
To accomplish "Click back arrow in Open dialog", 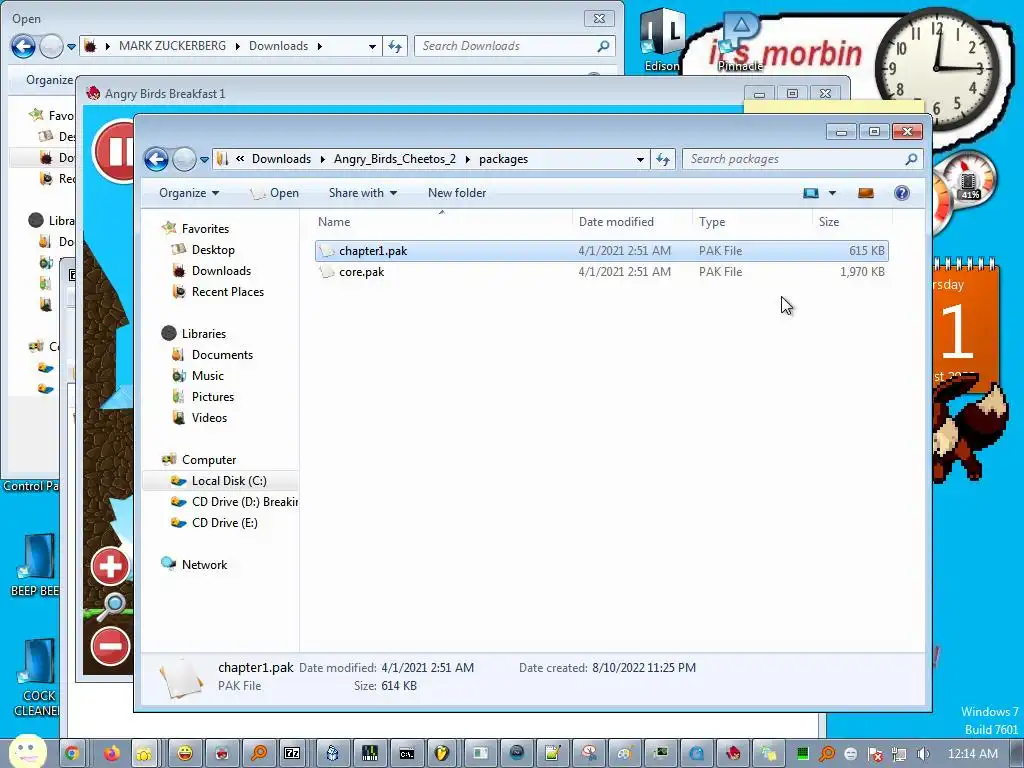I will (x=23, y=46).
